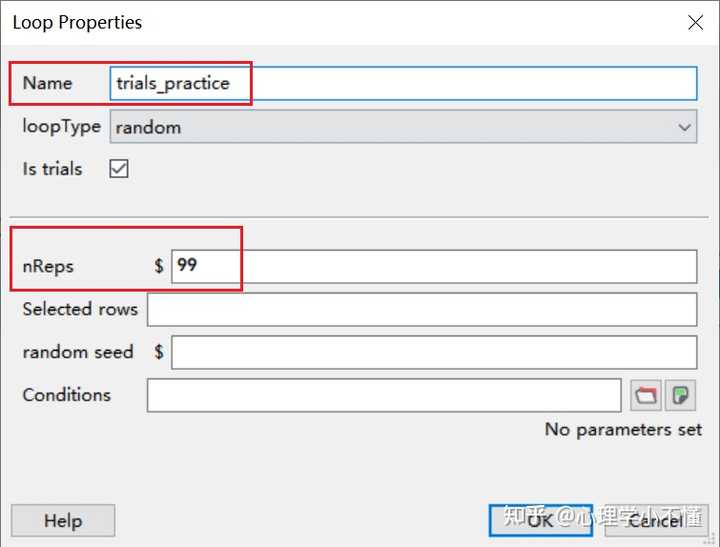This screenshot has width=720, height=547.
Task: Toggle the Is trials checkbox
Action: pyautogui.click(x=119, y=169)
